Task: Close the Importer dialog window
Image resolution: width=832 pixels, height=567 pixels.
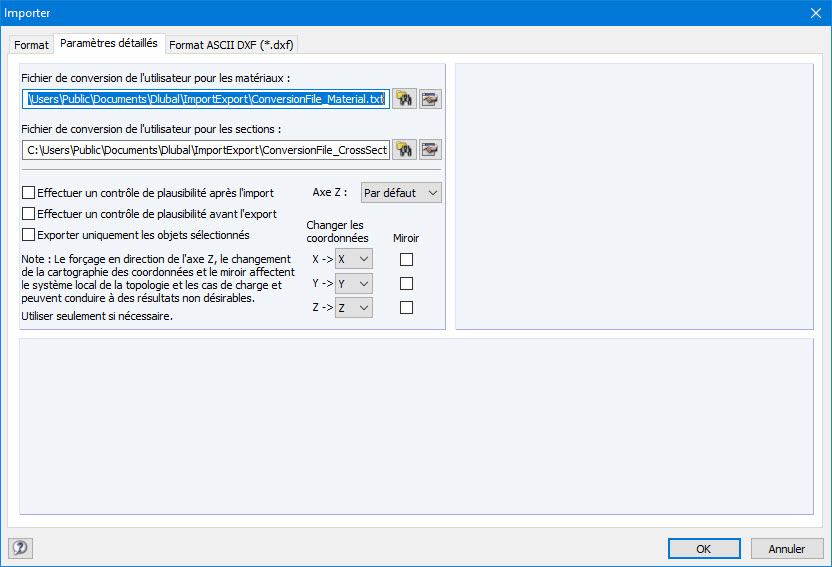Action: pos(816,13)
